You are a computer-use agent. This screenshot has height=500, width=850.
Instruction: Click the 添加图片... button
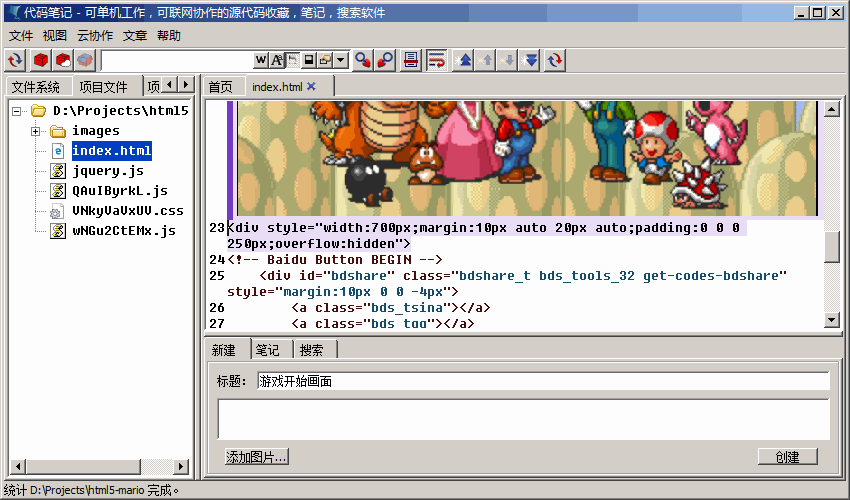tap(256, 457)
